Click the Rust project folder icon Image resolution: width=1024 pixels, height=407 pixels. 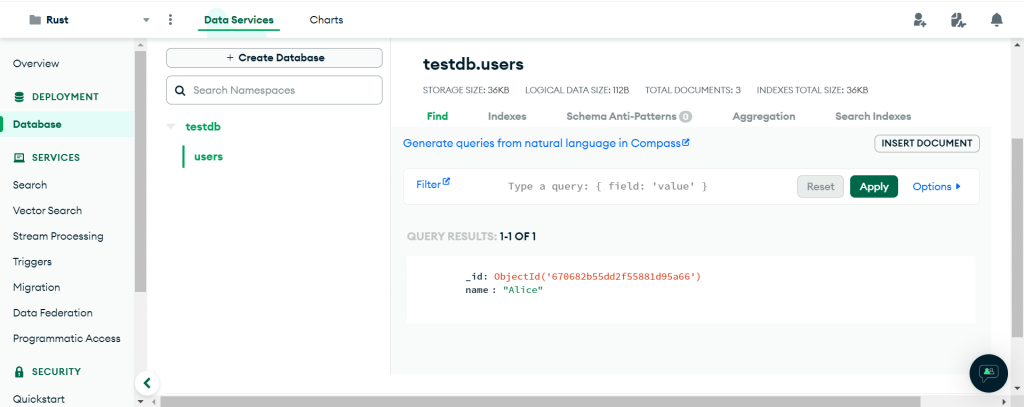coord(35,20)
